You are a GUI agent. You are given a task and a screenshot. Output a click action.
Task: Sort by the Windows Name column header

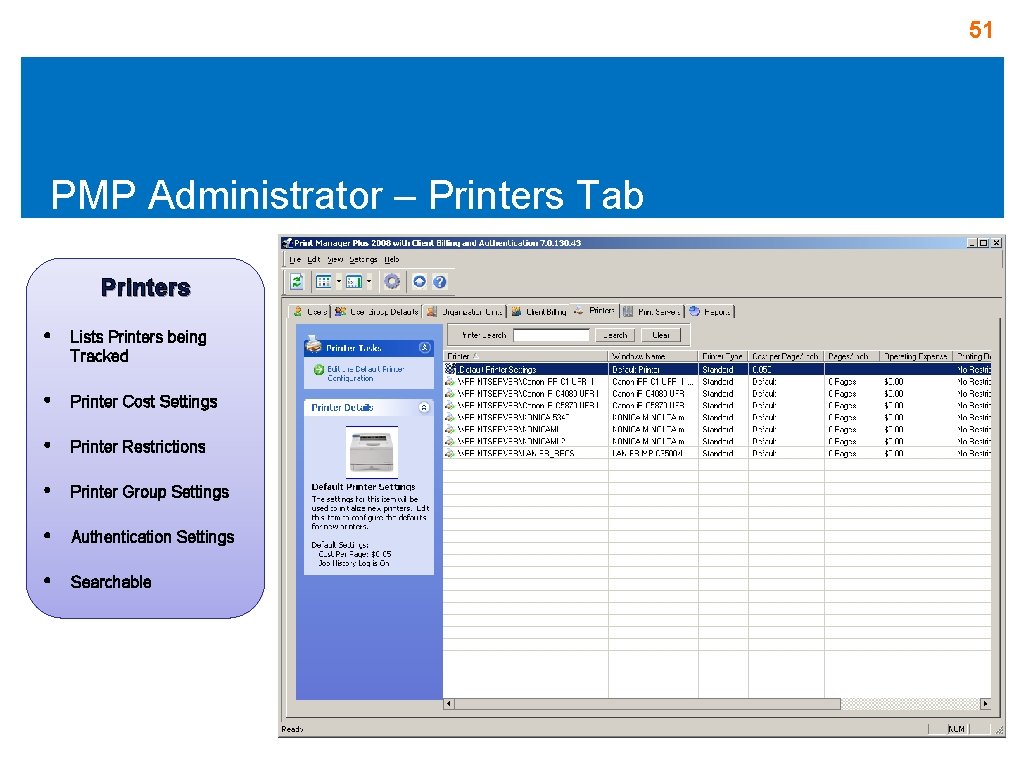[x=653, y=357]
